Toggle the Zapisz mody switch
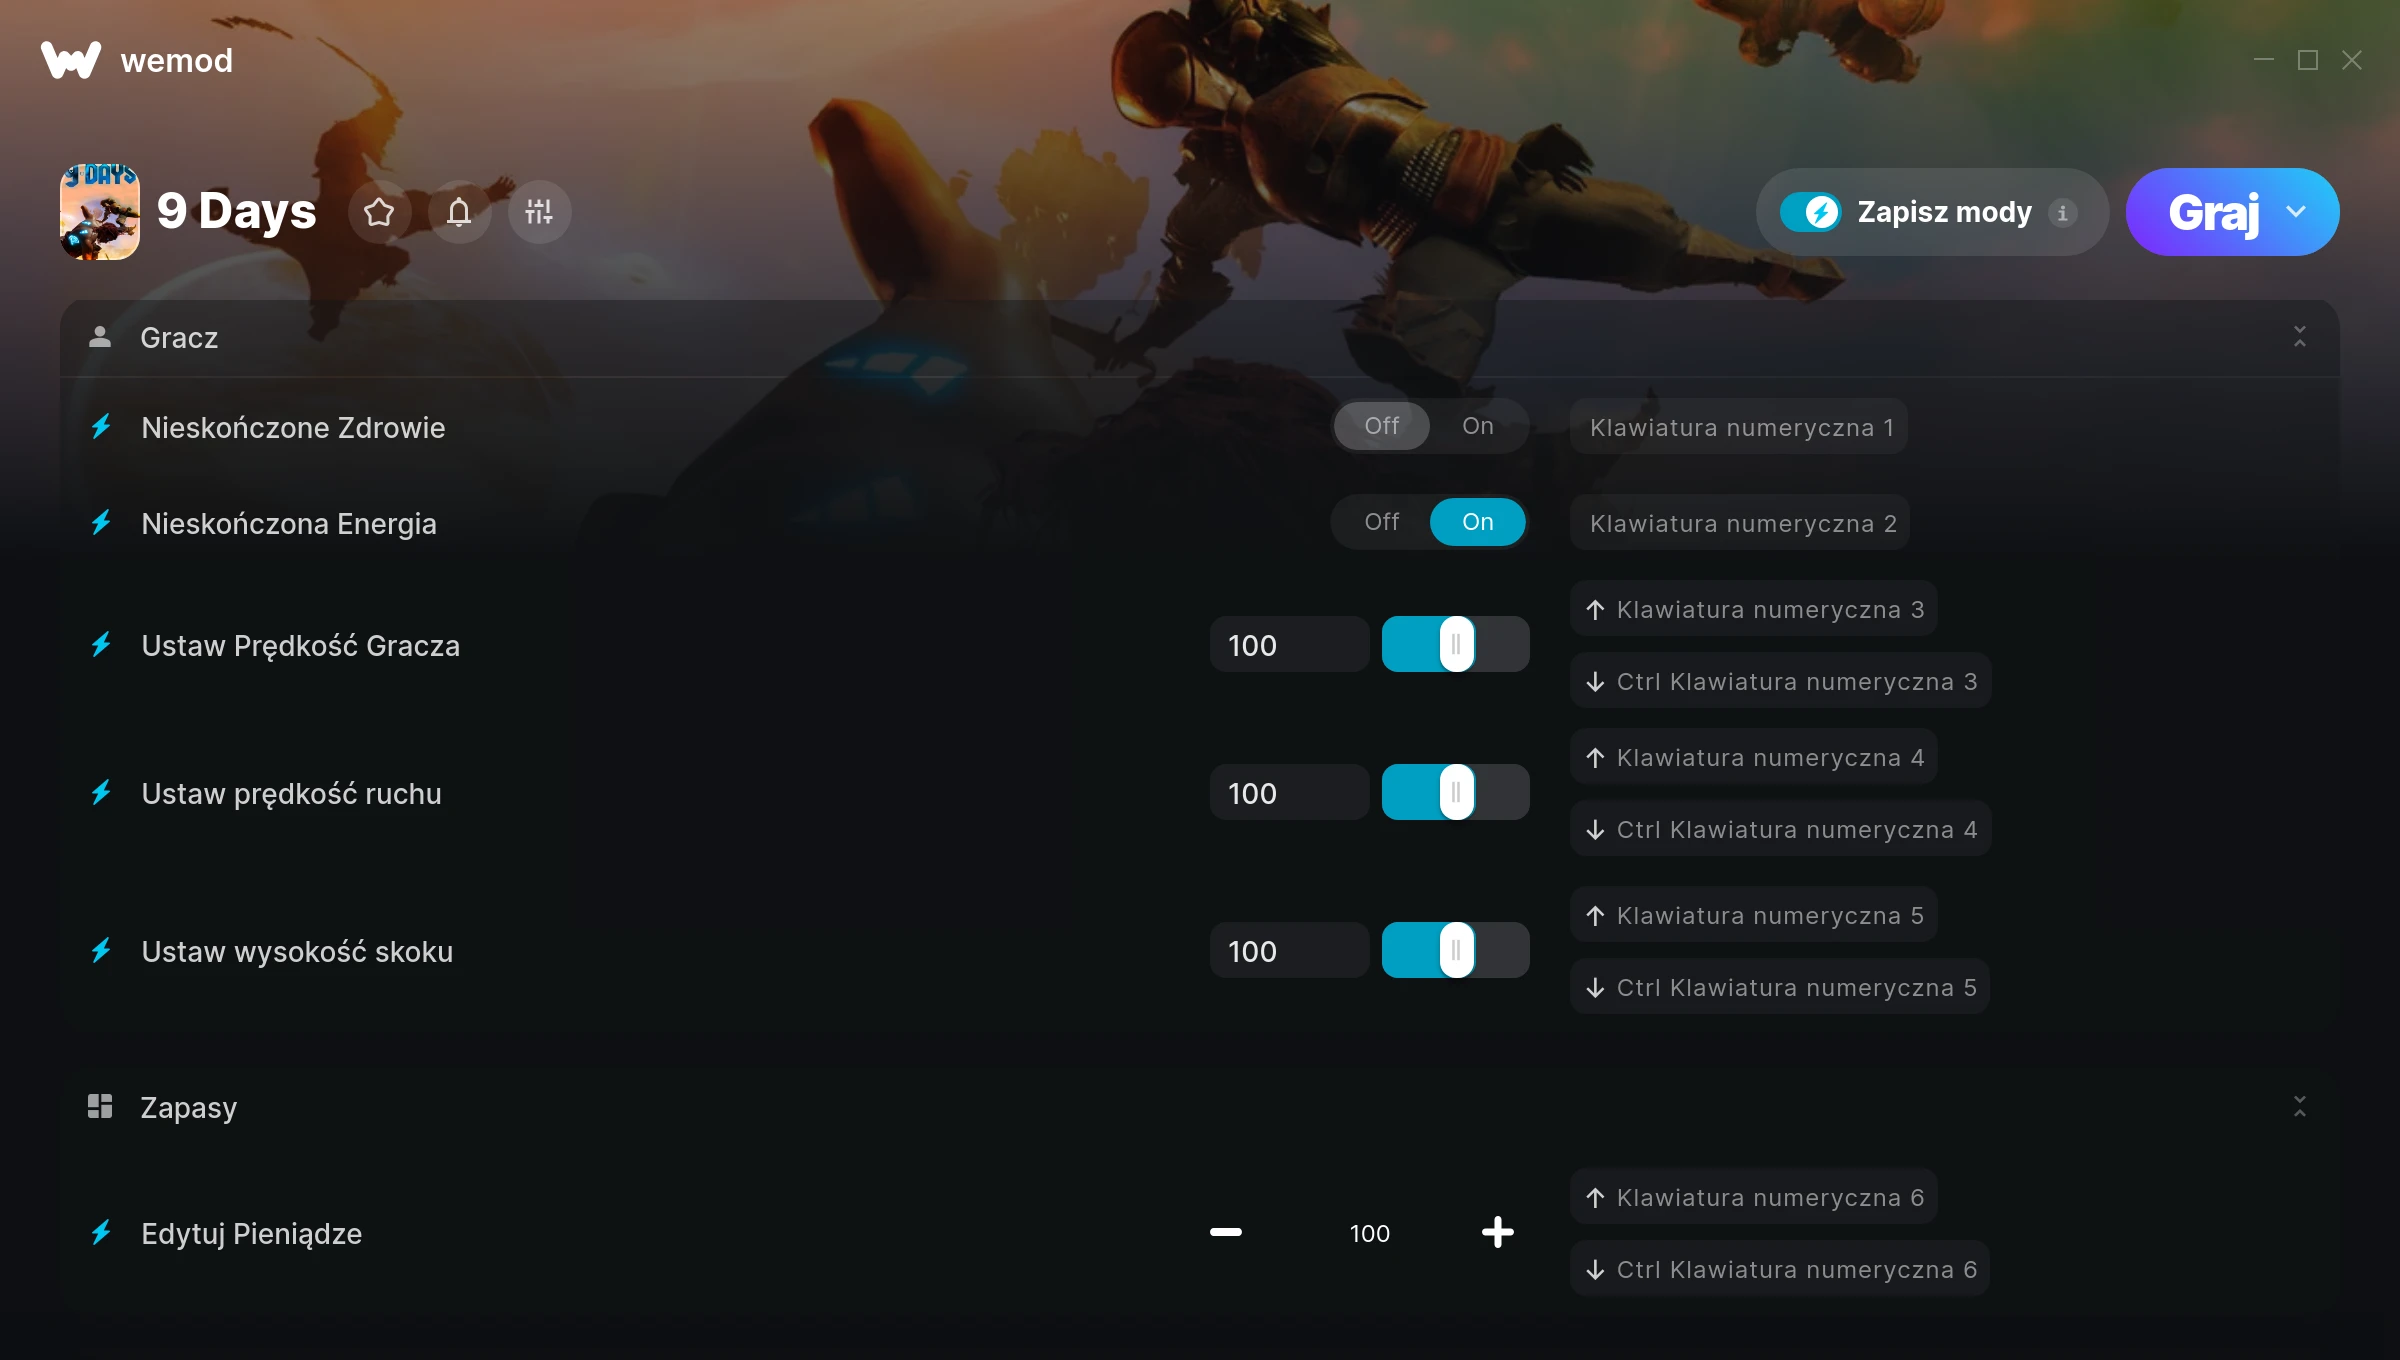2400x1360 pixels. (x=1810, y=212)
